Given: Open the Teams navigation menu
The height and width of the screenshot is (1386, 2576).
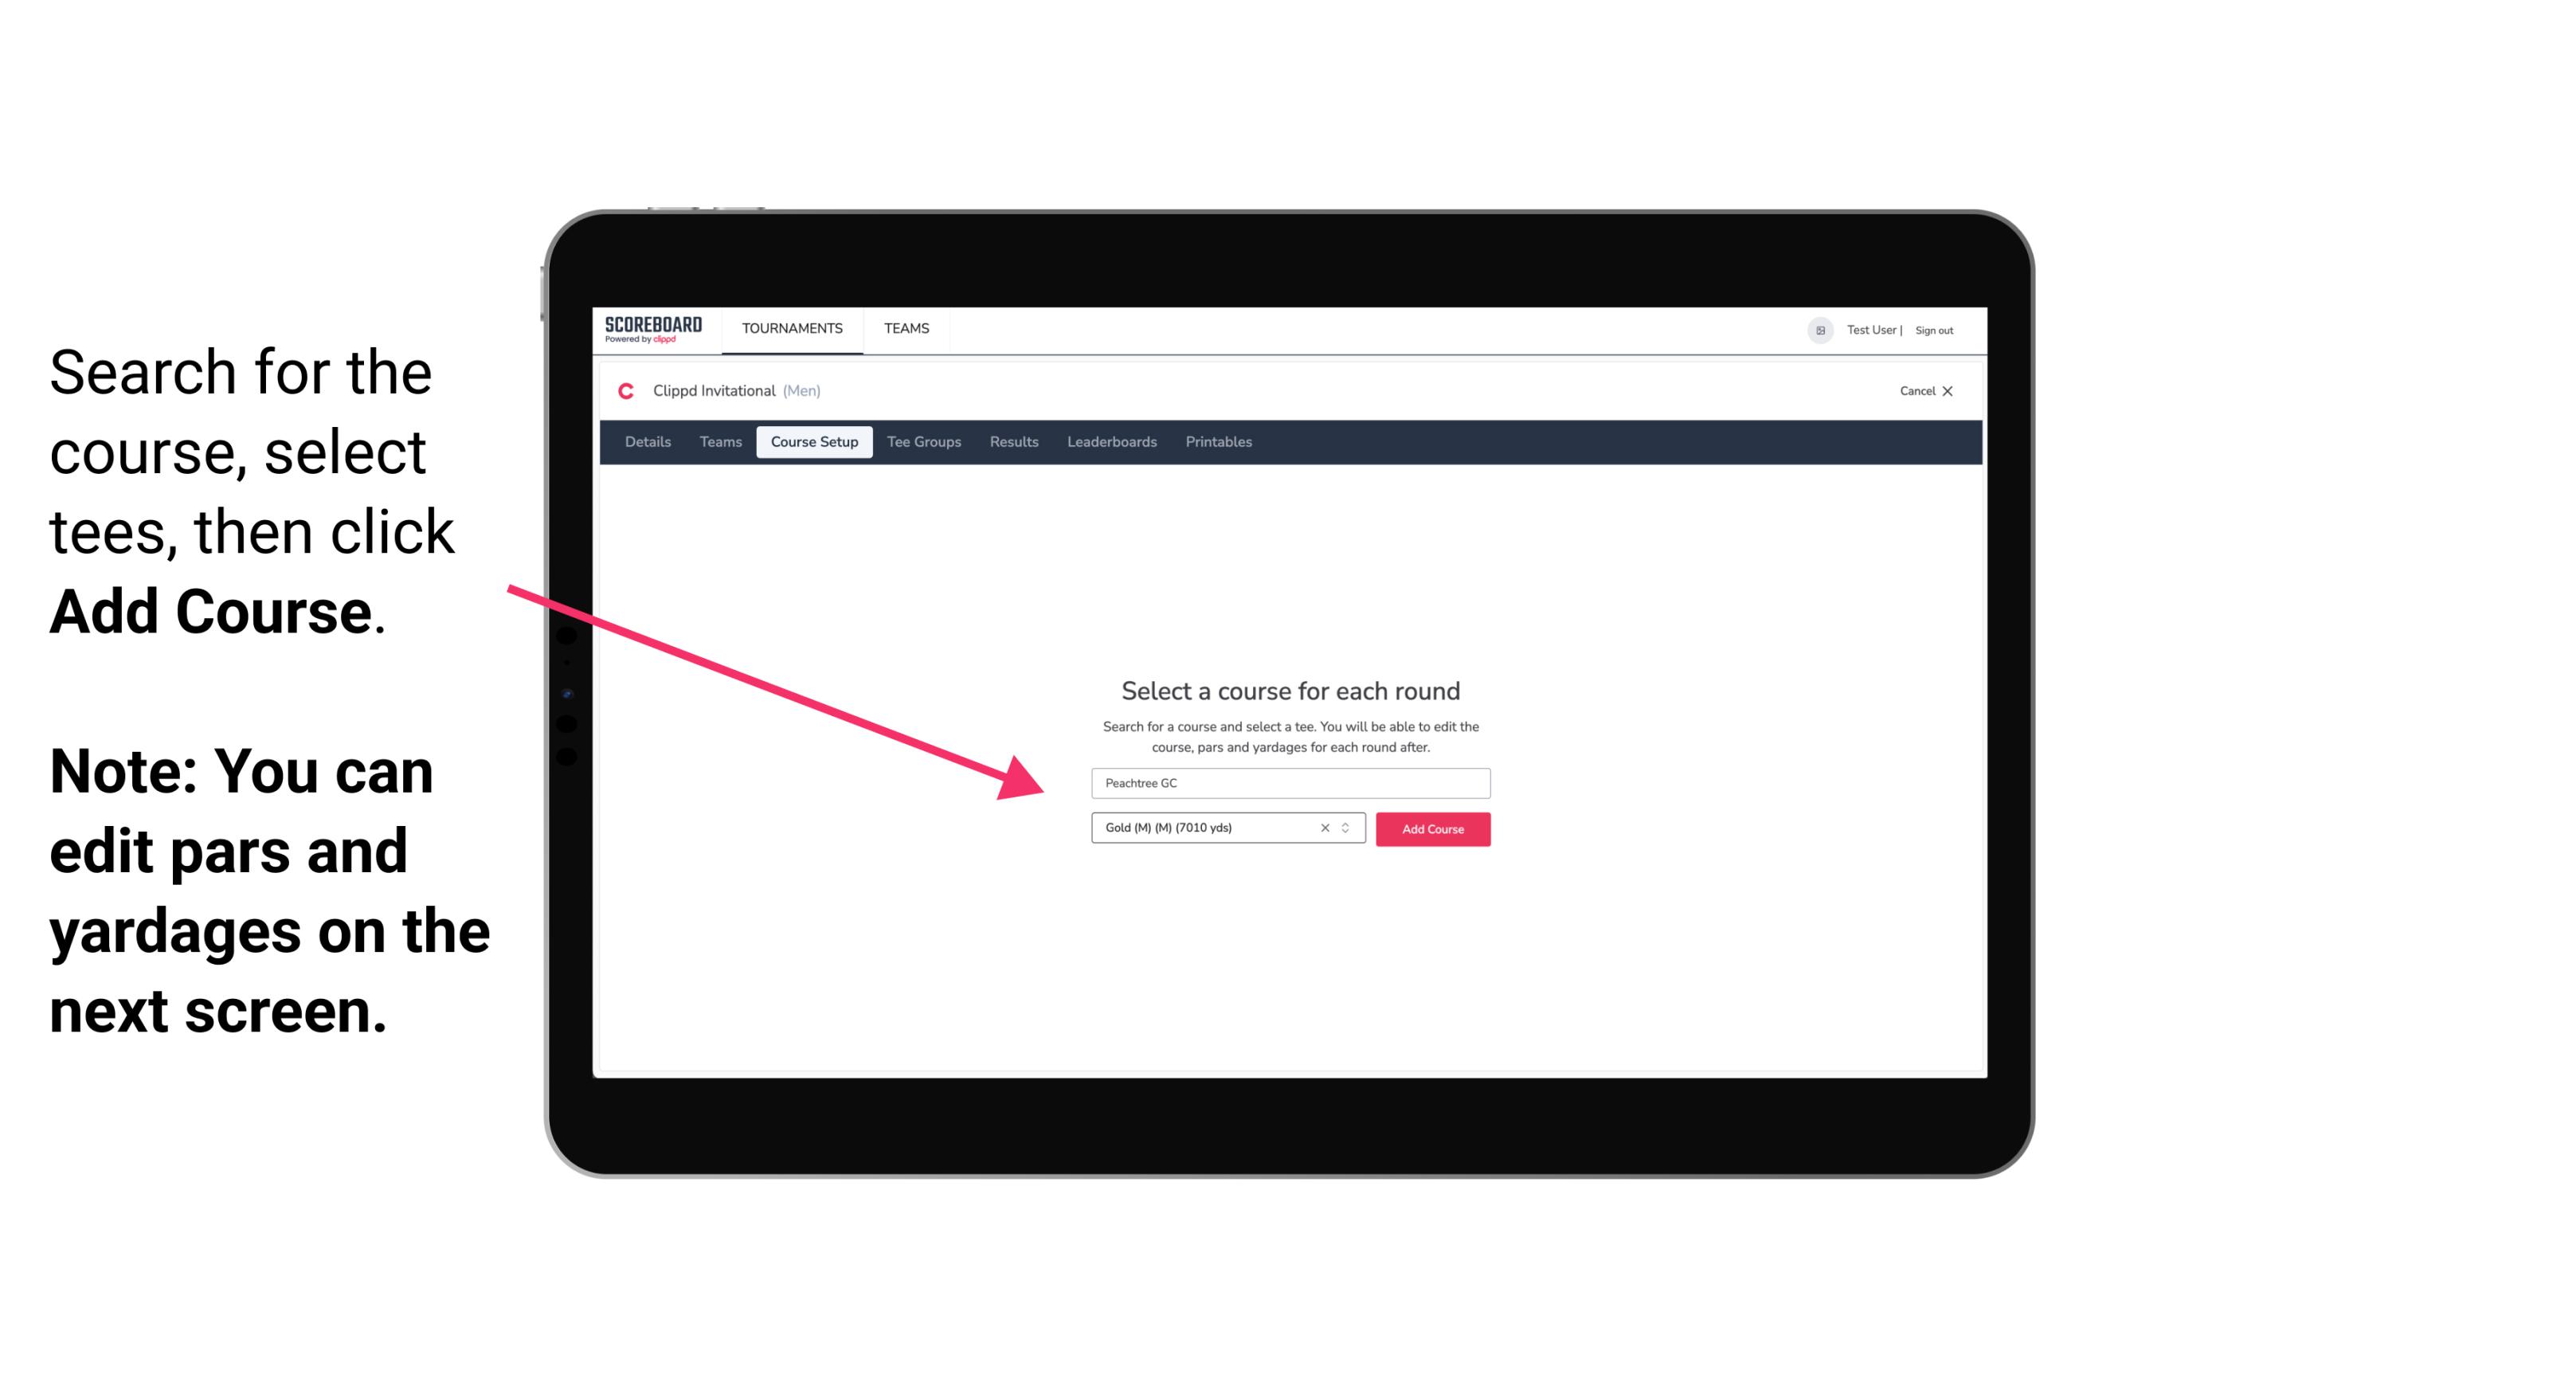Looking at the screenshot, I should click(x=906, y=327).
